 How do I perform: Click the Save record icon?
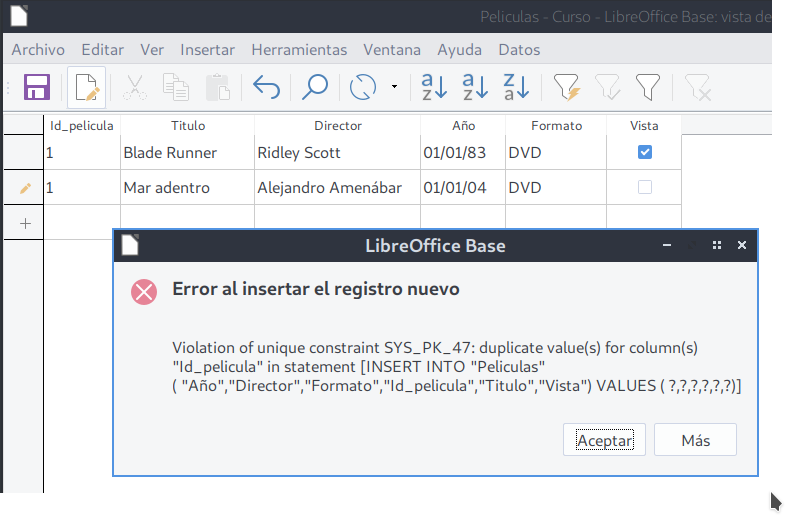[x=37, y=87]
